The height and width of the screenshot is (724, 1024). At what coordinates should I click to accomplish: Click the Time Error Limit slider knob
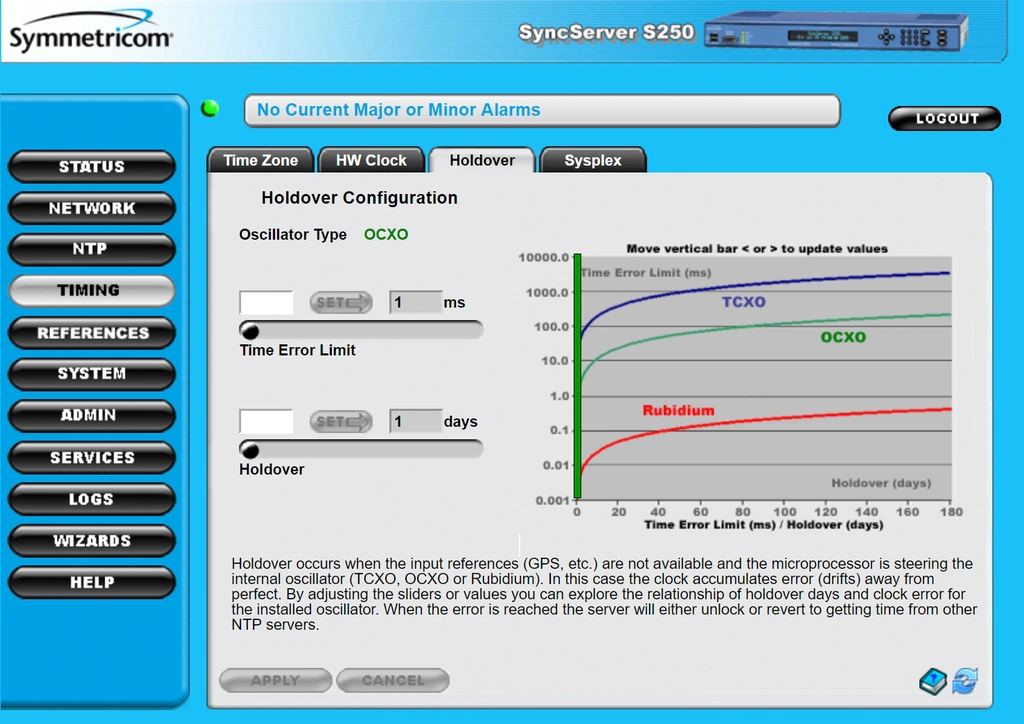click(250, 330)
